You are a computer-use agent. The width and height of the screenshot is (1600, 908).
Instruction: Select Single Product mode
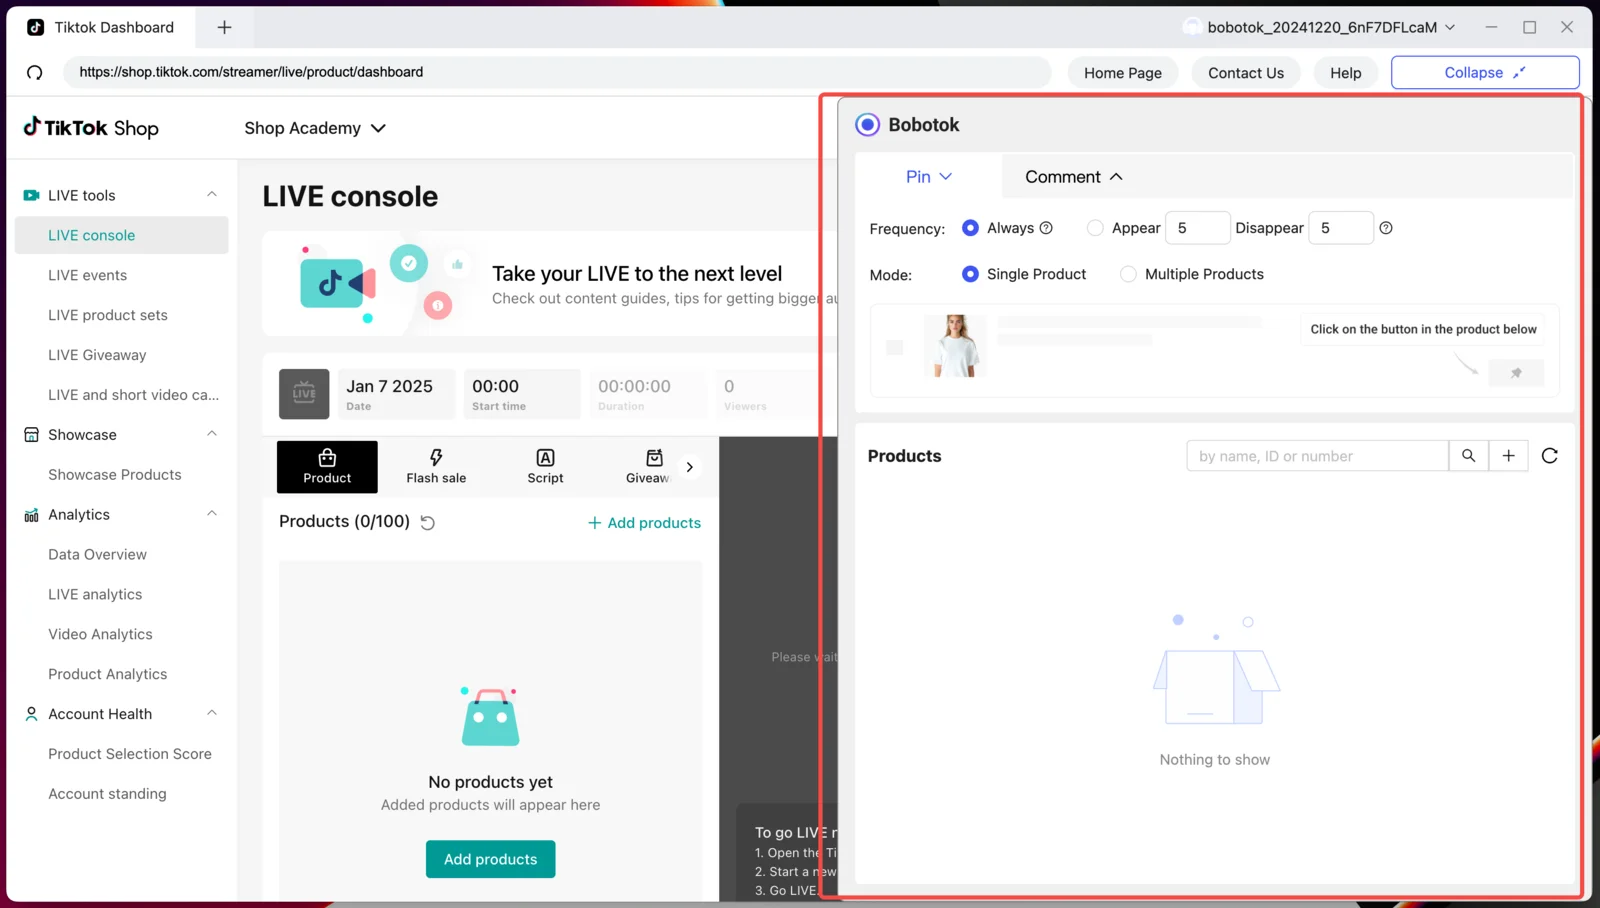970,274
